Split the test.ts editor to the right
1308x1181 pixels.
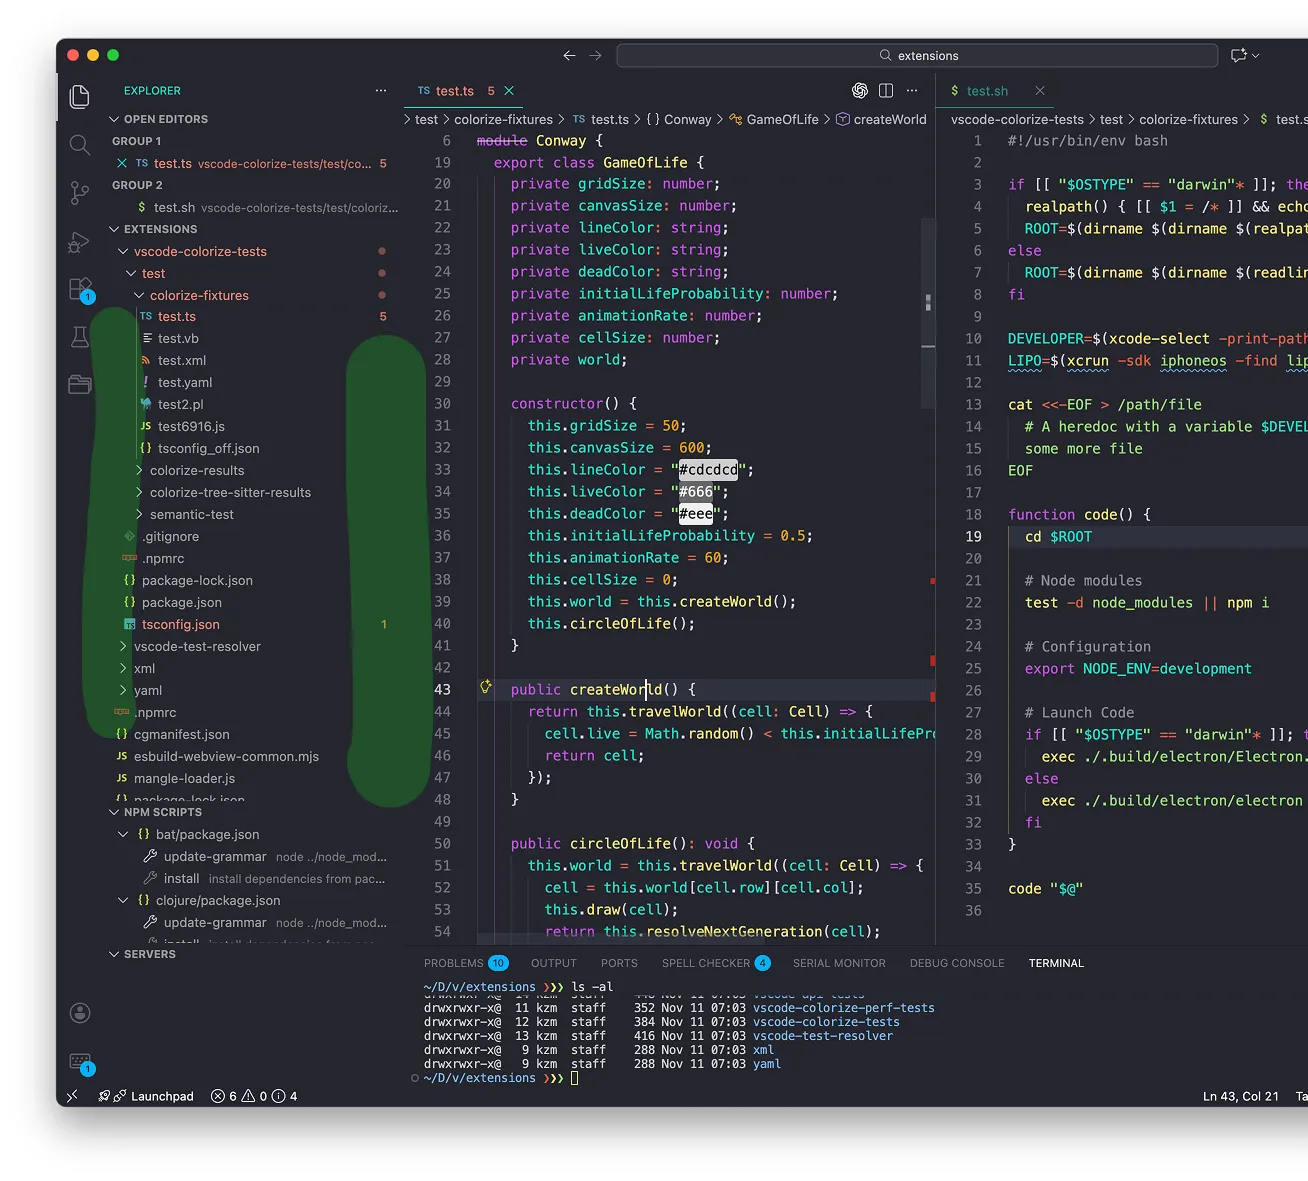pyautogui.click(x=886, y=91)
